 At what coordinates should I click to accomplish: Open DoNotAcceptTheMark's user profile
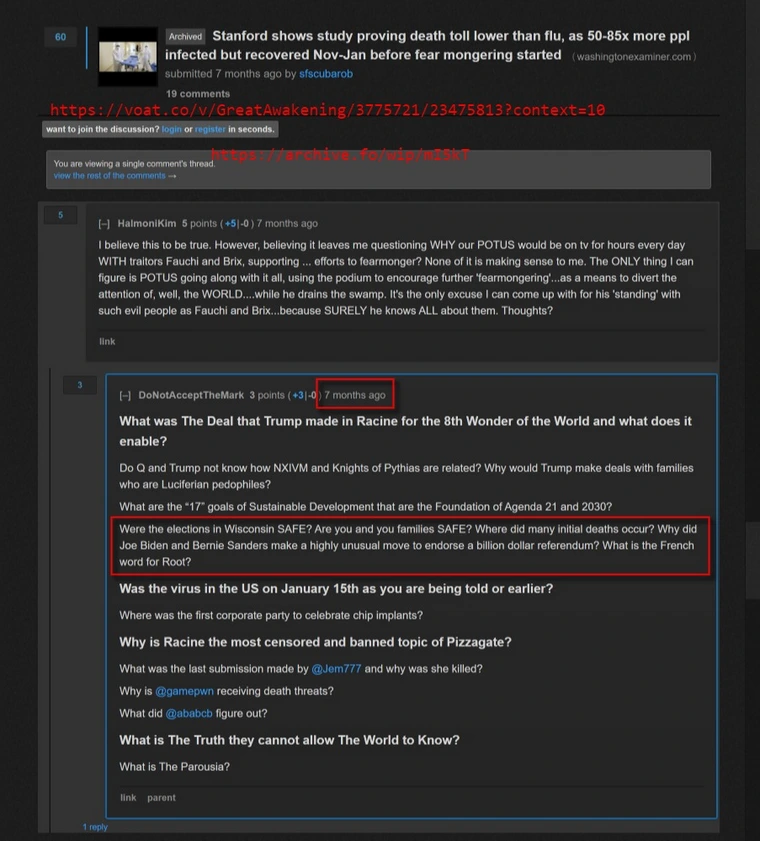pos(191,395)
